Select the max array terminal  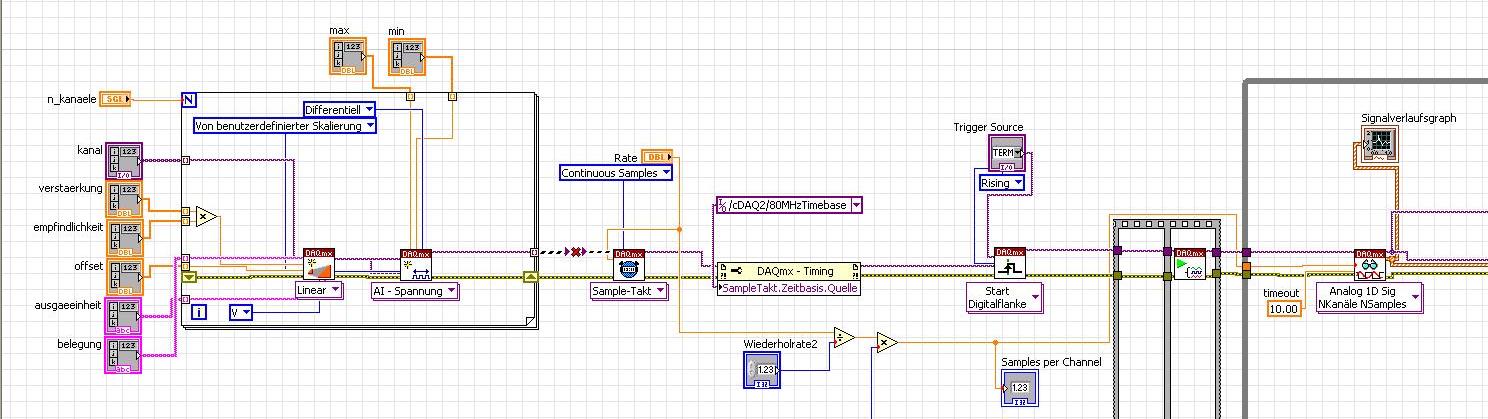click(349, 56)
